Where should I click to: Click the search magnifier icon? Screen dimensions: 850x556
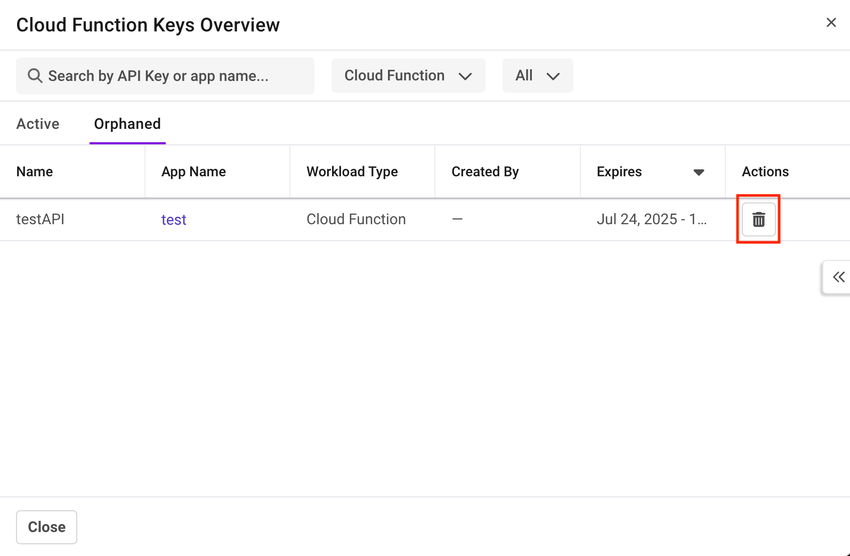[35, 76]
